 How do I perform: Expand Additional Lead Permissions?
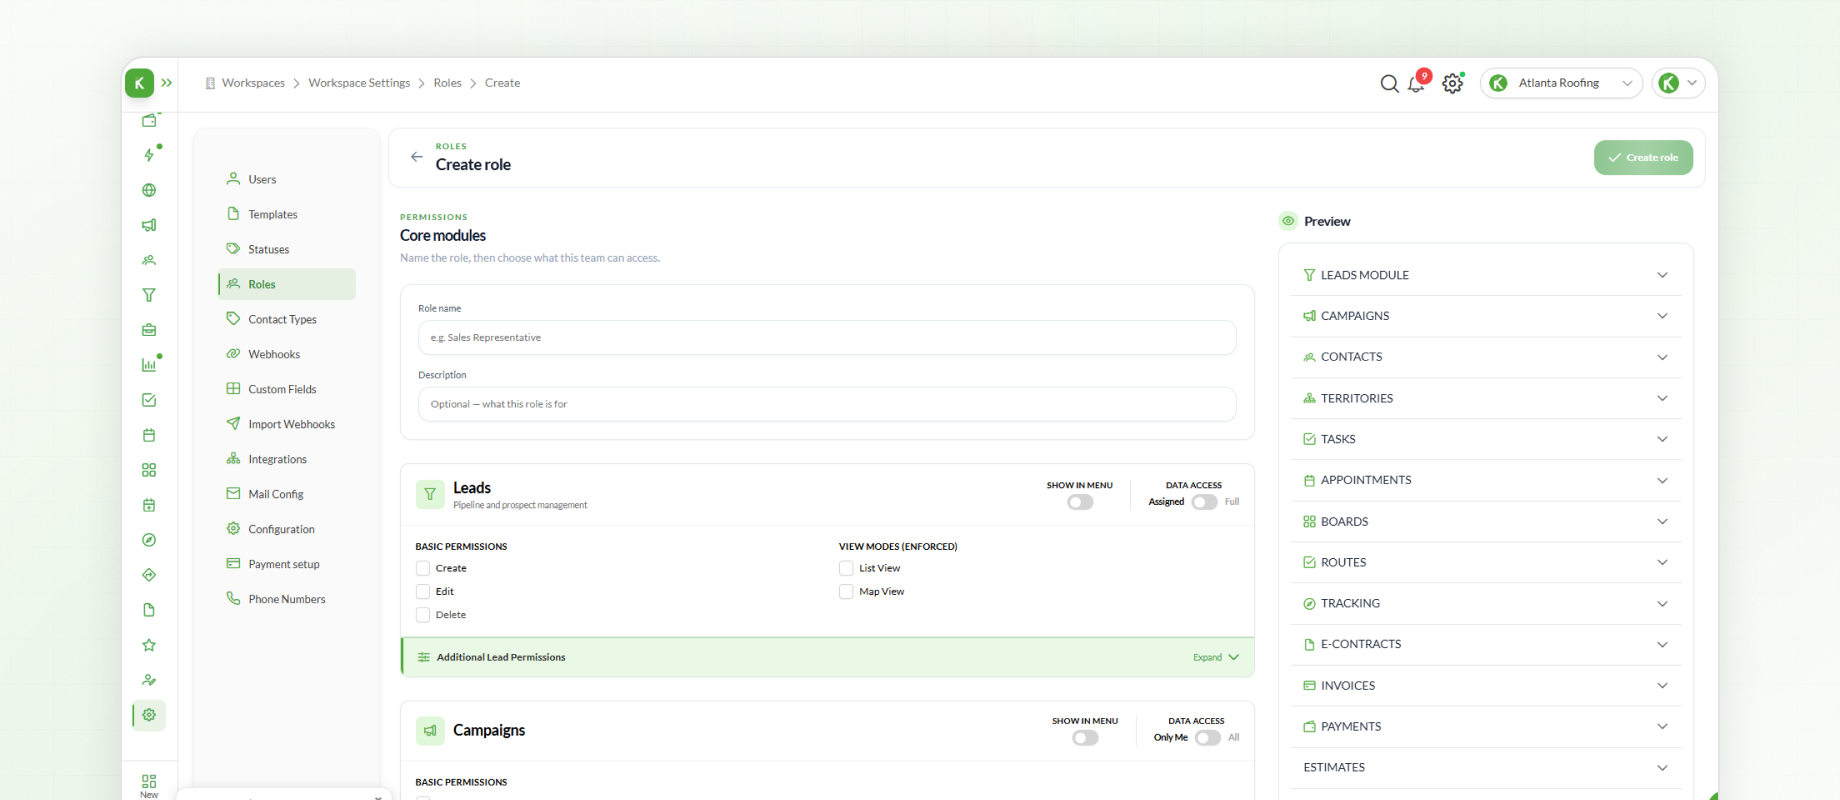point(828,657)
